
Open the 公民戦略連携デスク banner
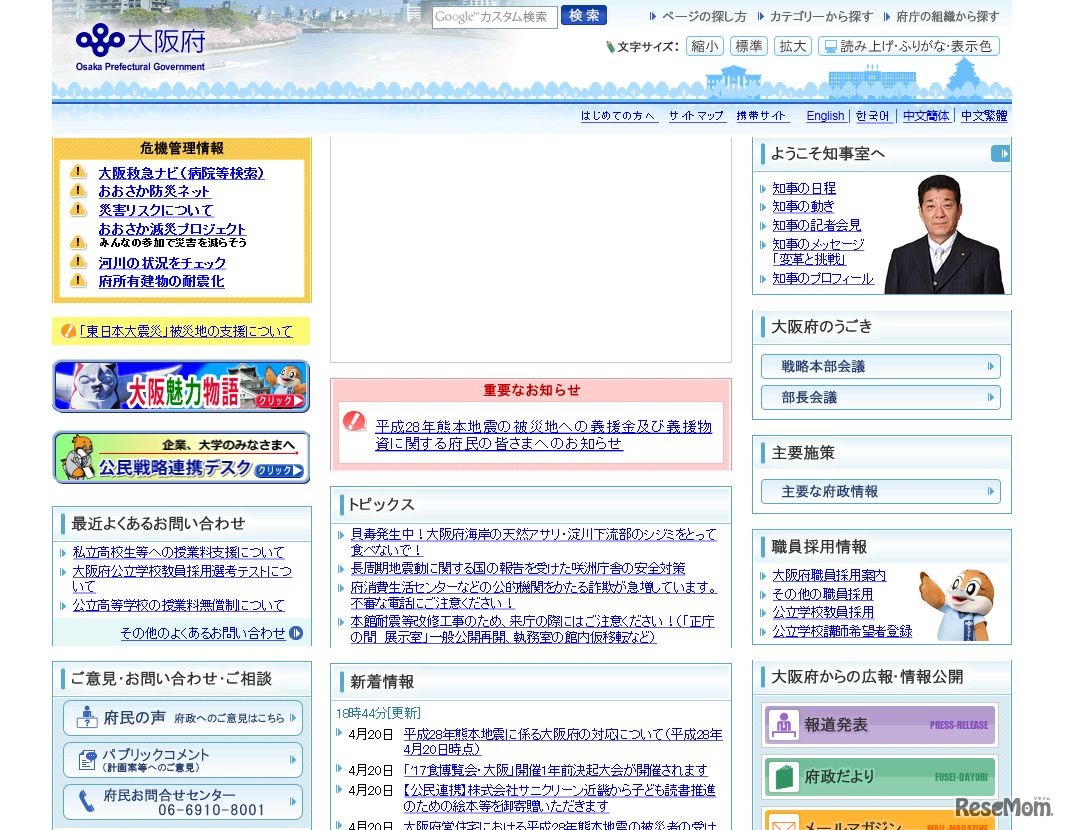[x=181, y=458]
